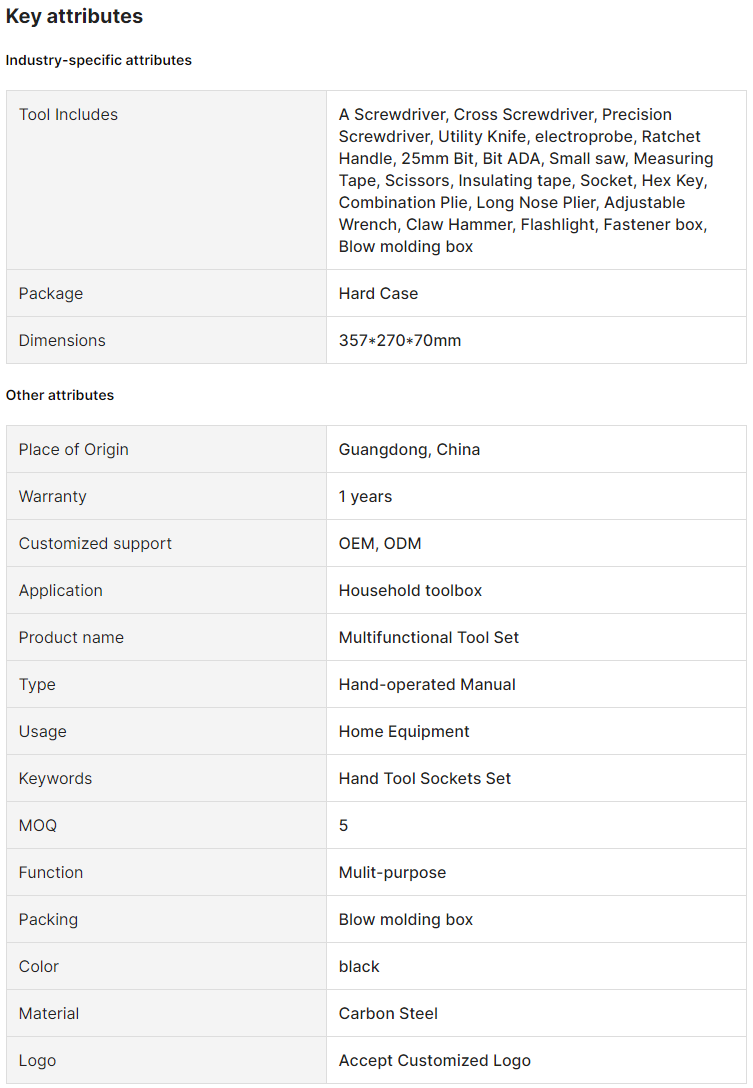
Task: Select the Tool Includes label cell
Action: point(68,115)
